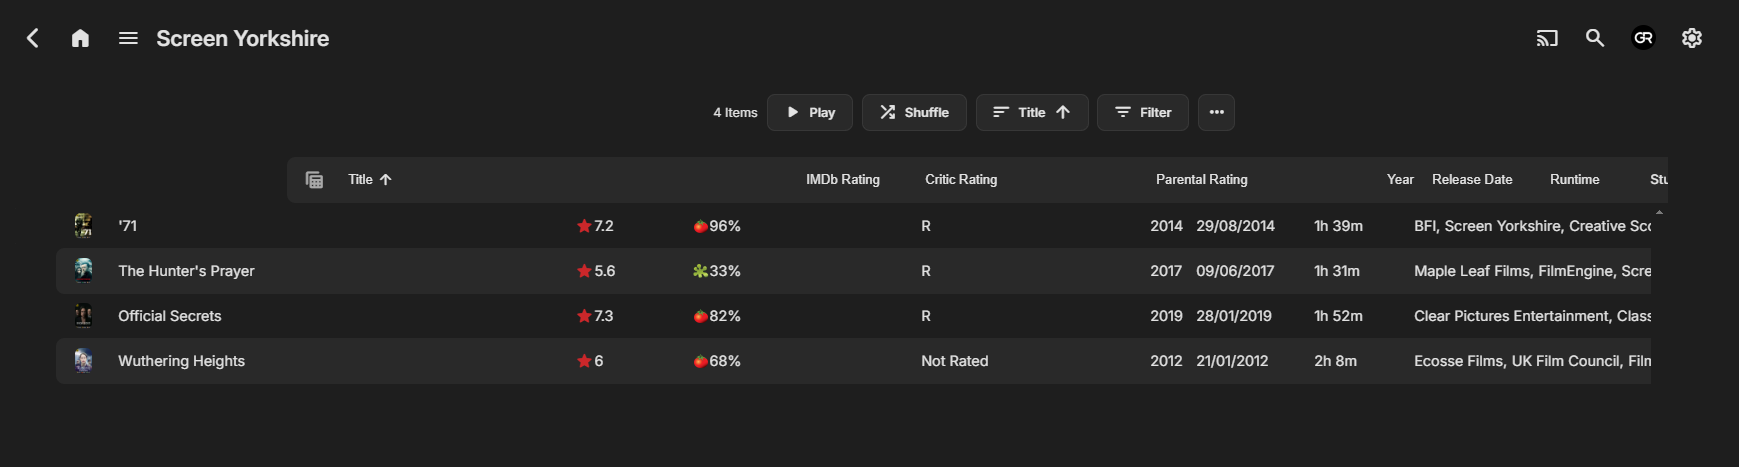The height and width of the screenshot is (467, 1739).
Task: Open the more options ellipsis button
Action: point(1216,113)
